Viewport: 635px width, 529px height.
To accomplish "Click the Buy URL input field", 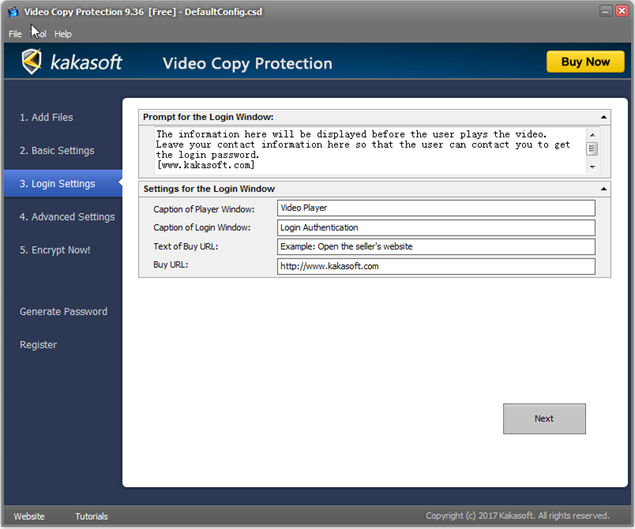I will point(436,267).
